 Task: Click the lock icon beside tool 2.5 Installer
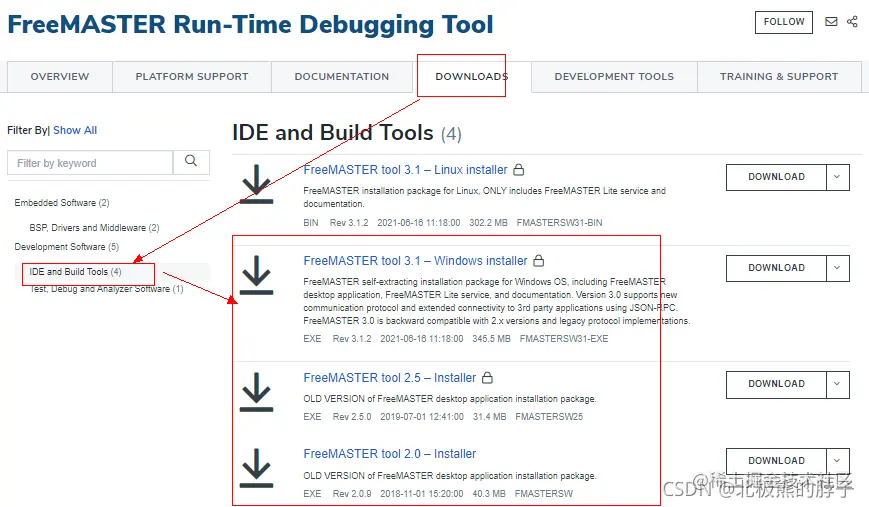(487, 377)
